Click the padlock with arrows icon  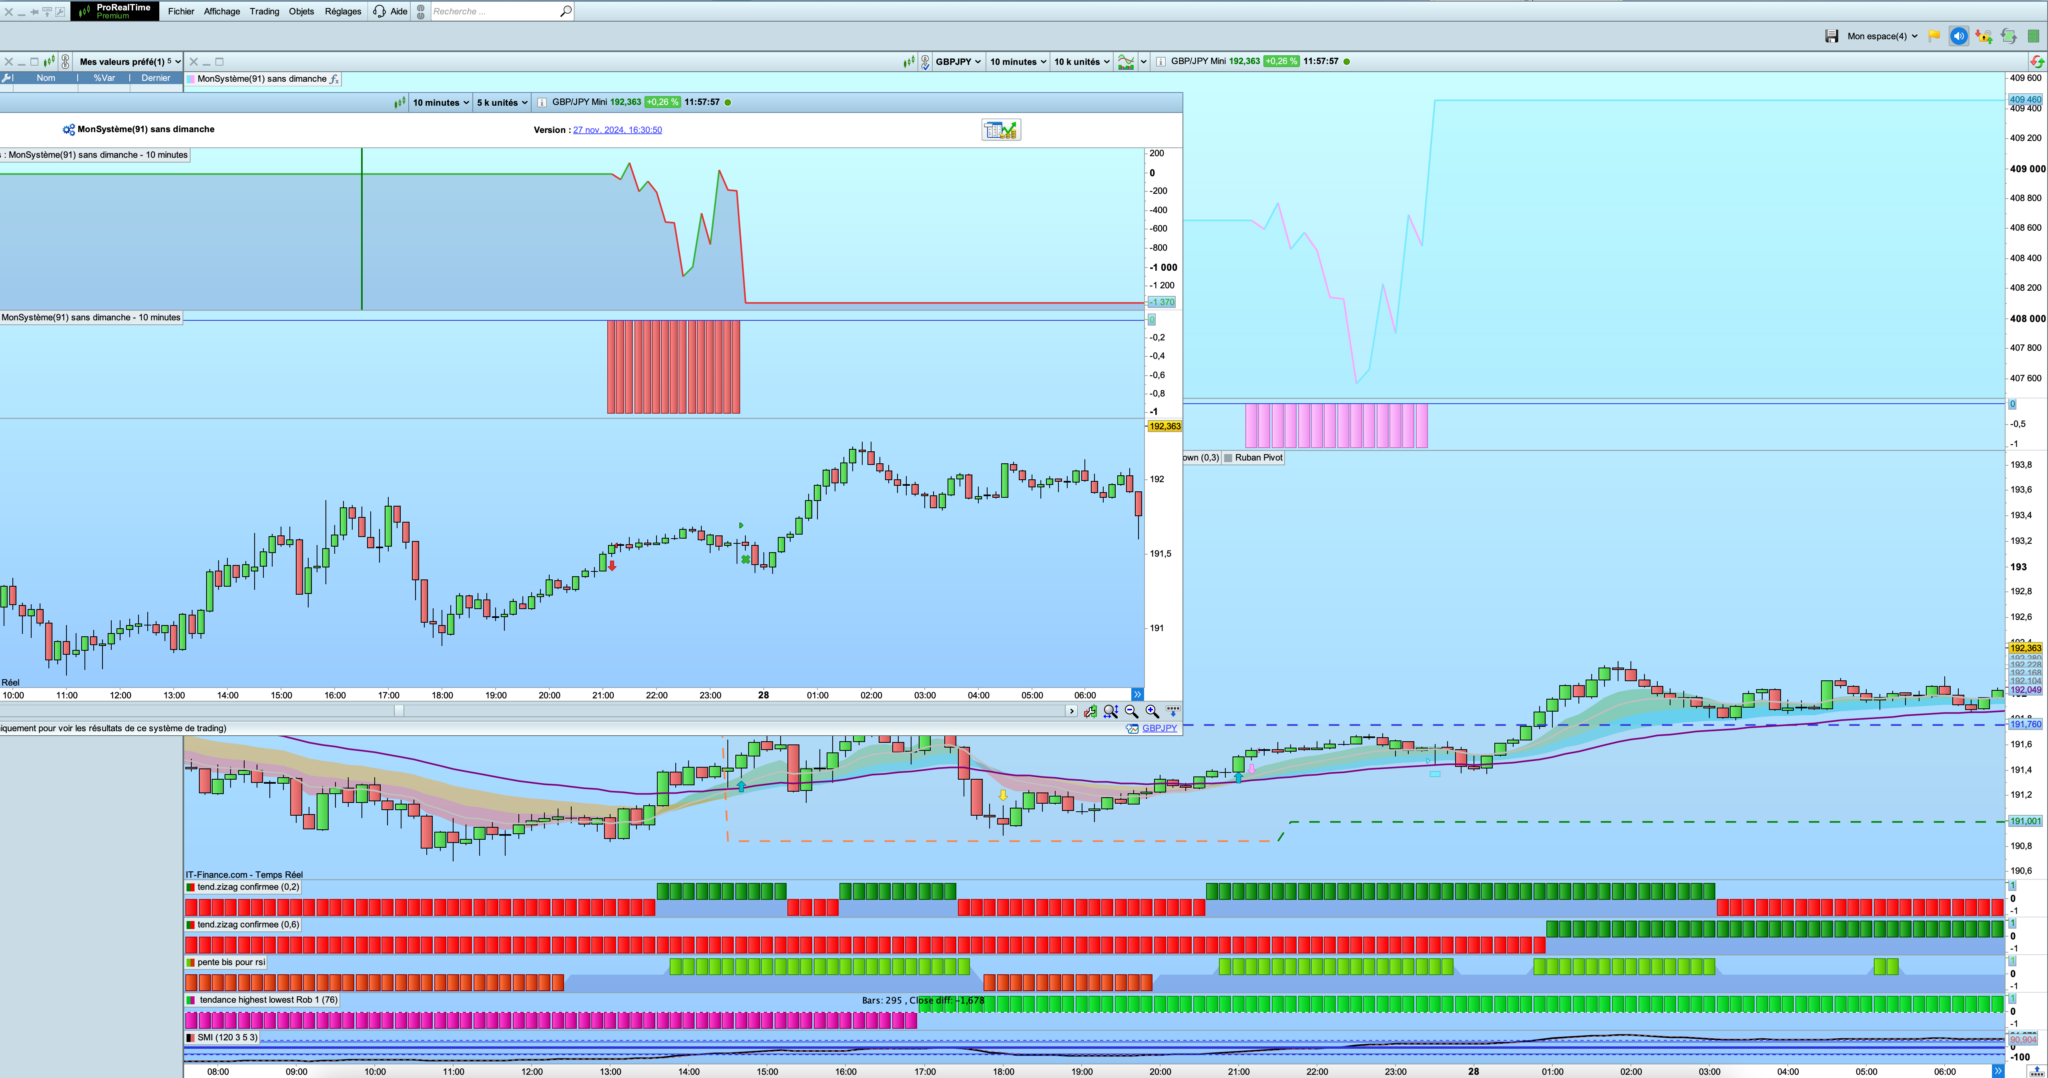1983,36
